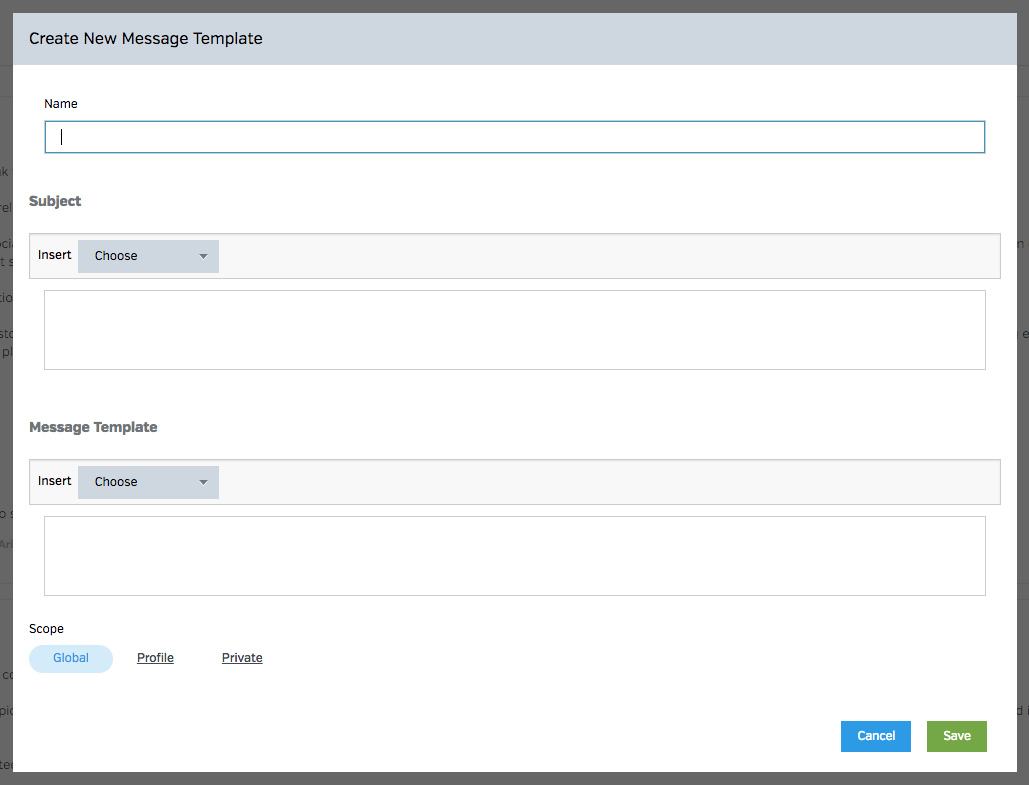This screenshot has width=1029, height=785.
Task: Switch scope to Profile
Action: click(x=155, y=658)
